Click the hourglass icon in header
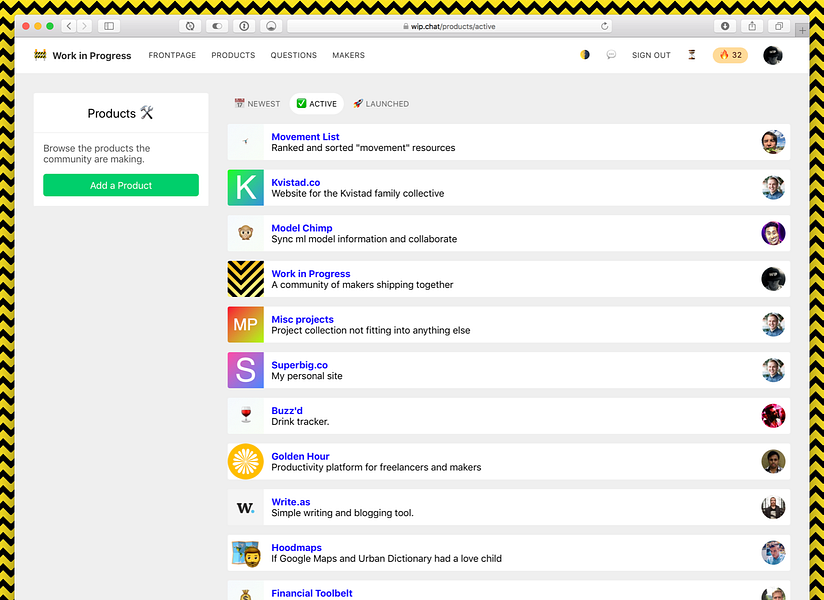This screenshot has width=824, height=600. 692,55
